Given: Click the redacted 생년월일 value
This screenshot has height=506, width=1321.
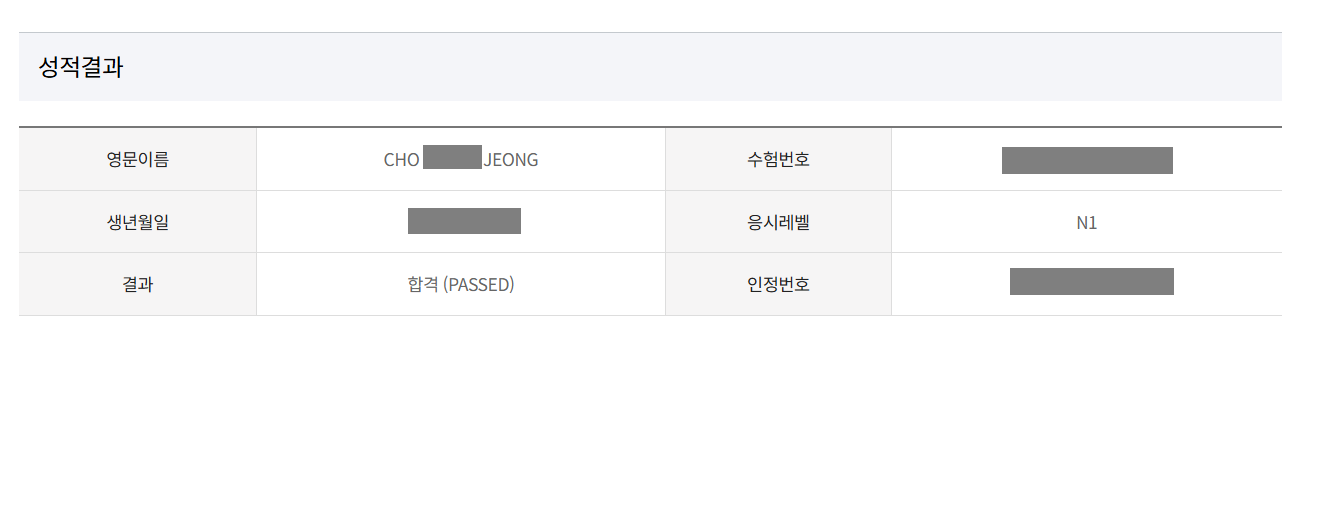Looking at the screenshot, I should coord(464,221).
